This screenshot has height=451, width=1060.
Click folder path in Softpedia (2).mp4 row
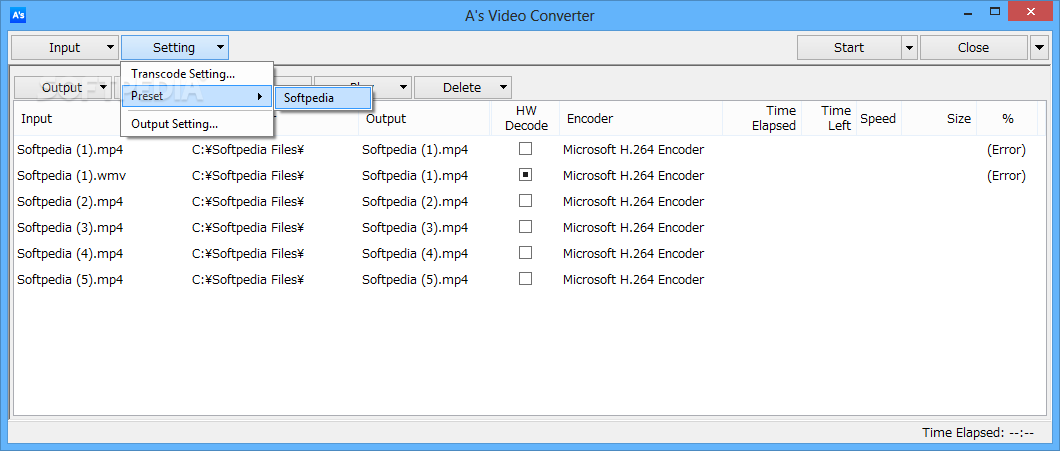click(x=248, y=201)
